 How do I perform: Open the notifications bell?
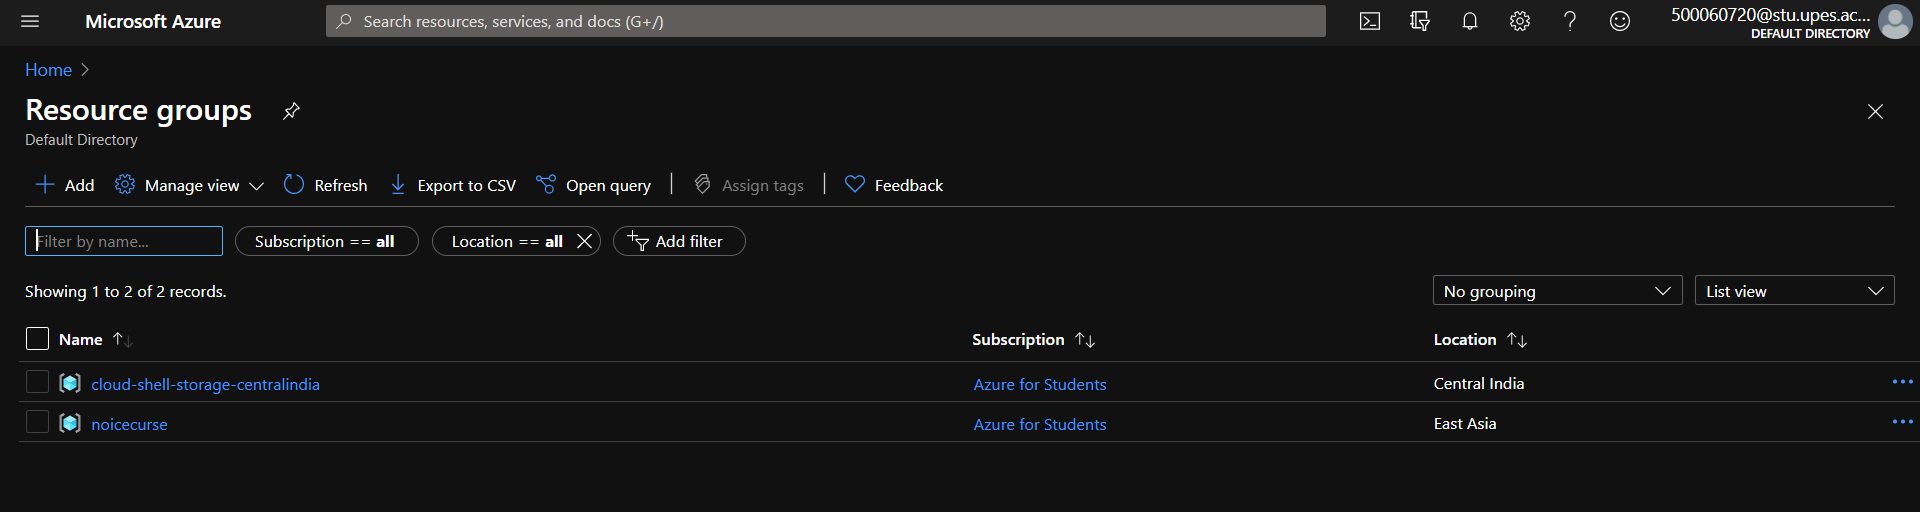coord(1470,21)
